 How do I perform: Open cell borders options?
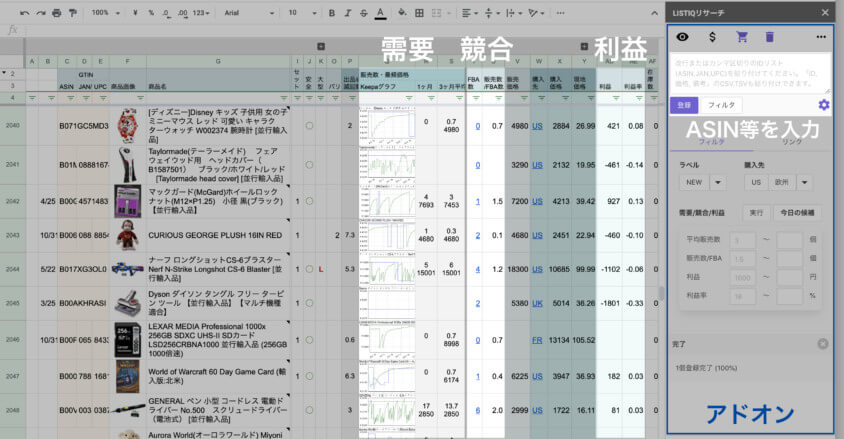point(419,13)
